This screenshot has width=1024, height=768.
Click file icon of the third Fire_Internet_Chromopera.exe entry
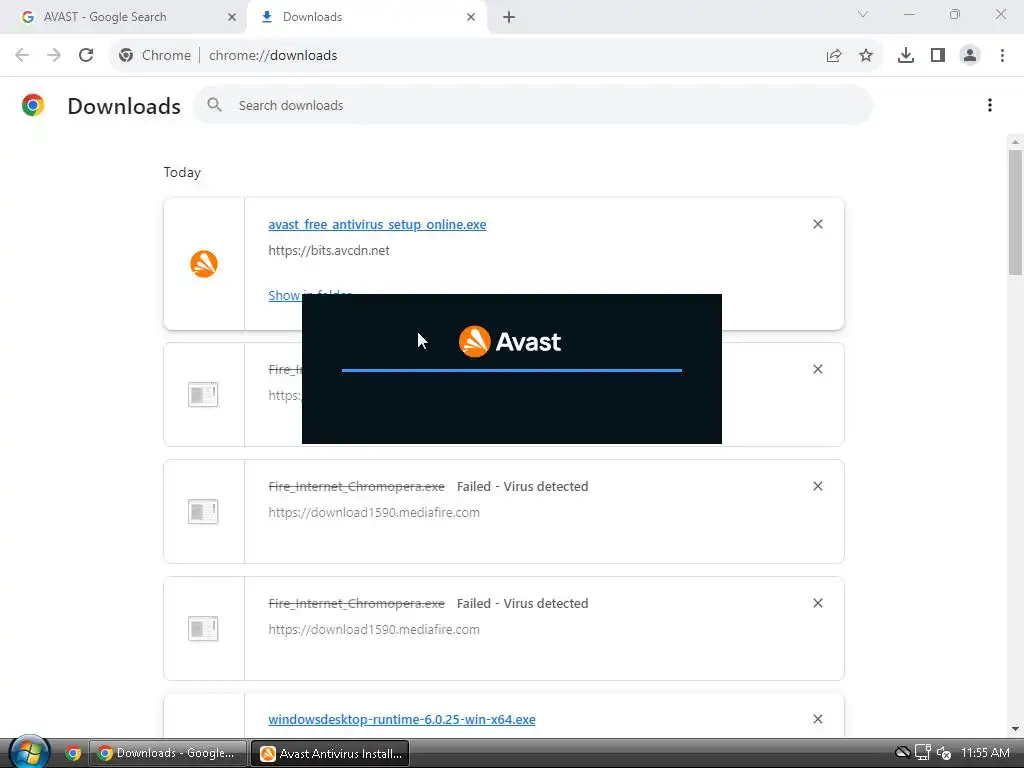point(203,628)
